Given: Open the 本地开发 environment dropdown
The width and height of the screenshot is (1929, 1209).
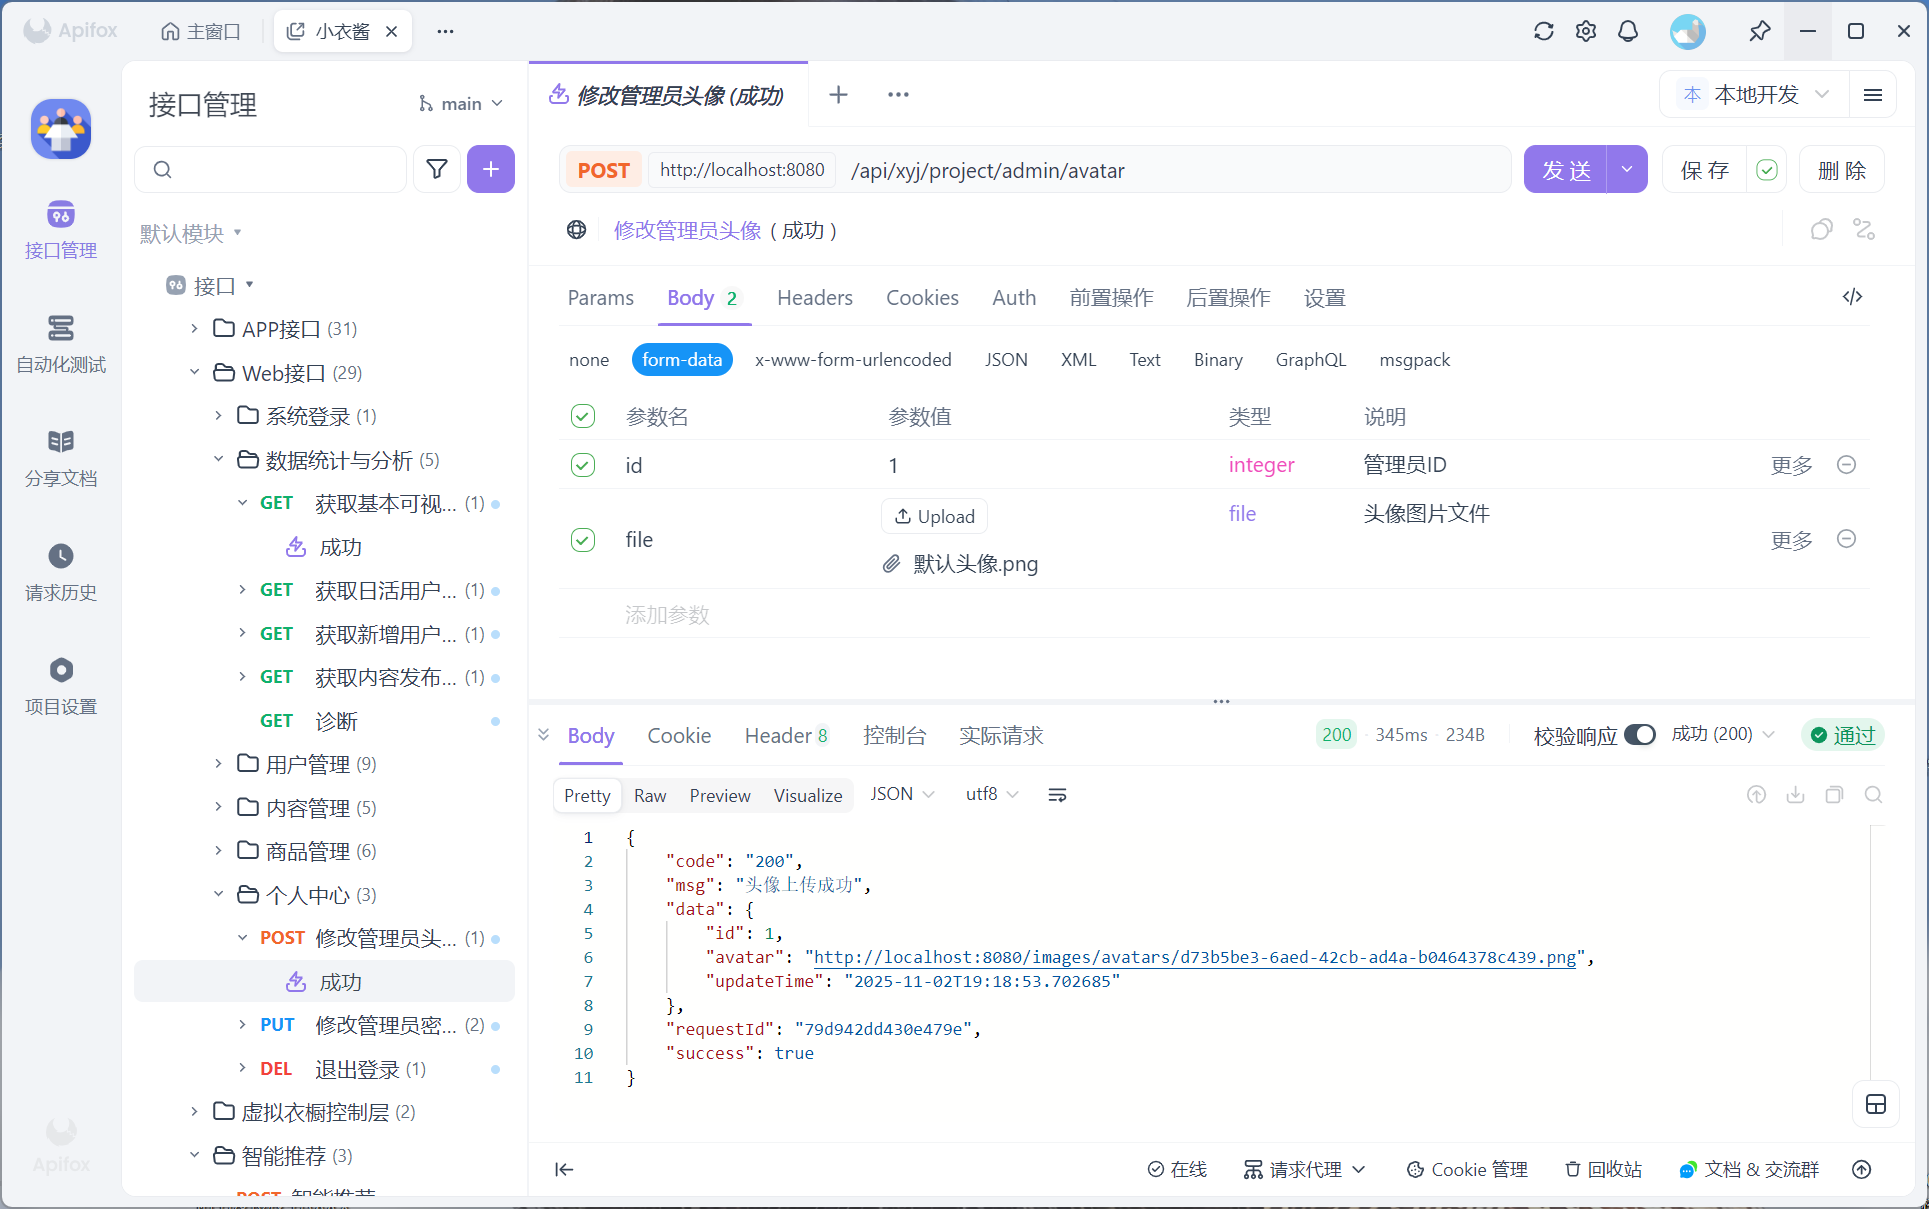Looking at the screenshot, I should pyautogui.click(x=1756, y=95).
